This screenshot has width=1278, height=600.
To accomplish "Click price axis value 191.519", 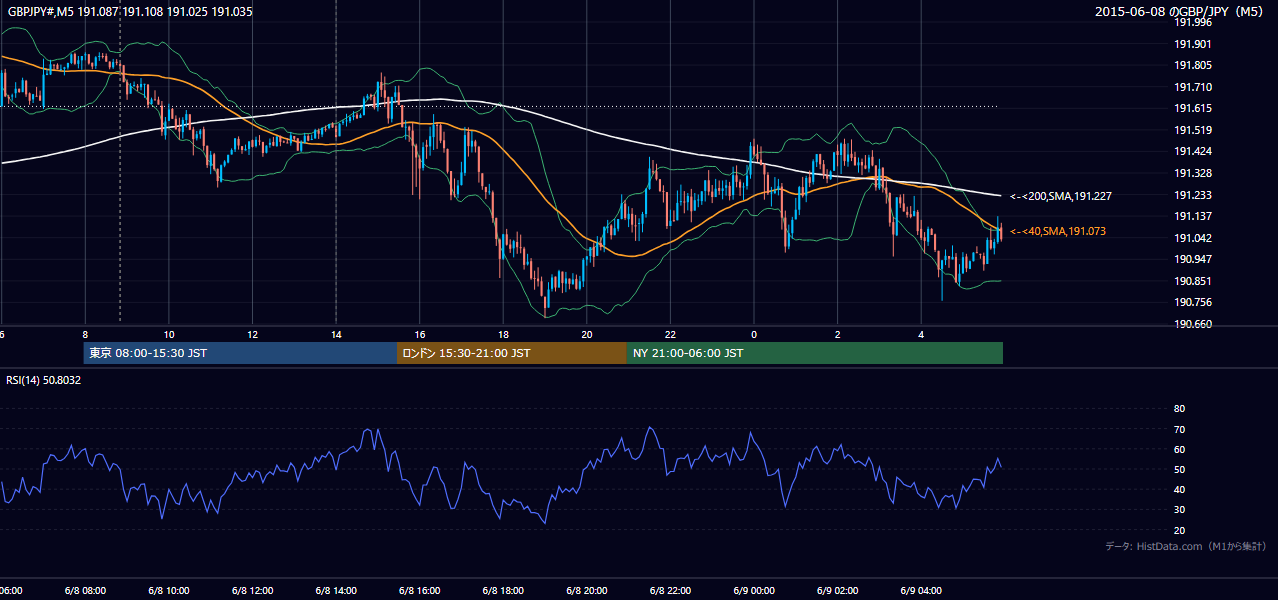I will point(1192,130).
